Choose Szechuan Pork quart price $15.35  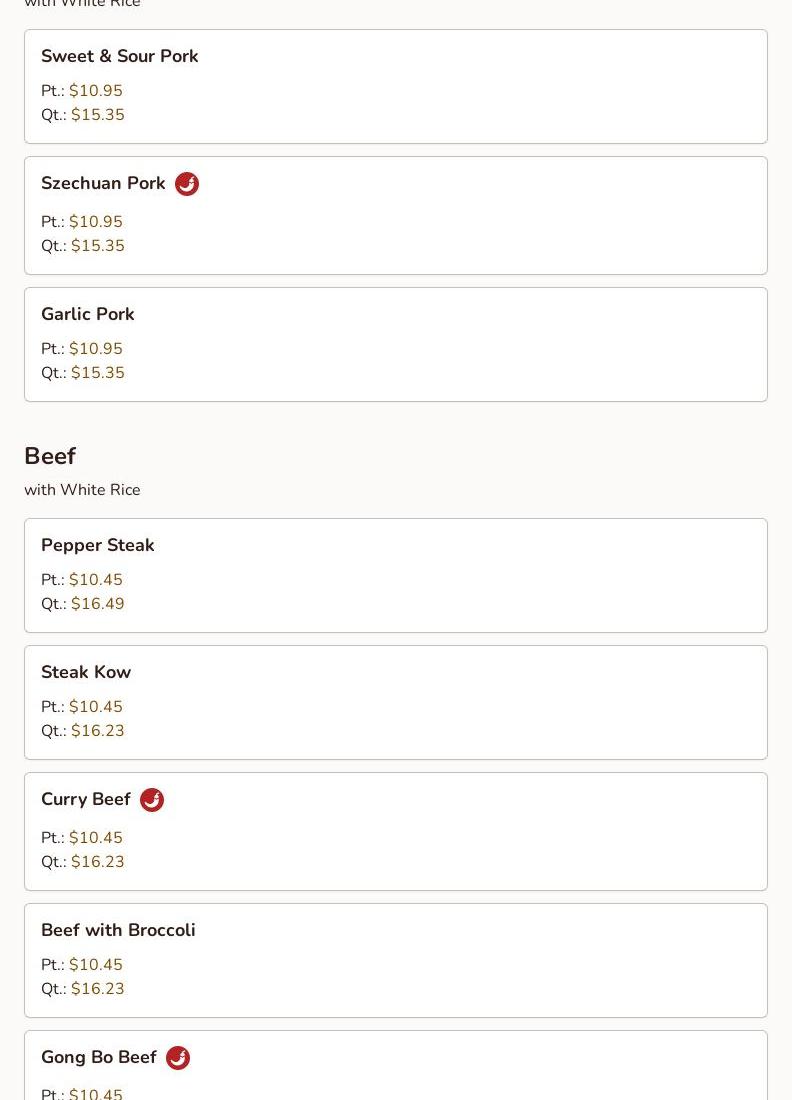coord(98,246)
